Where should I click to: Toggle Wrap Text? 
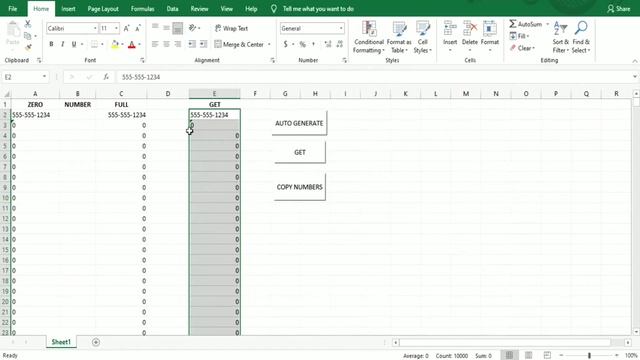[231, 28]
